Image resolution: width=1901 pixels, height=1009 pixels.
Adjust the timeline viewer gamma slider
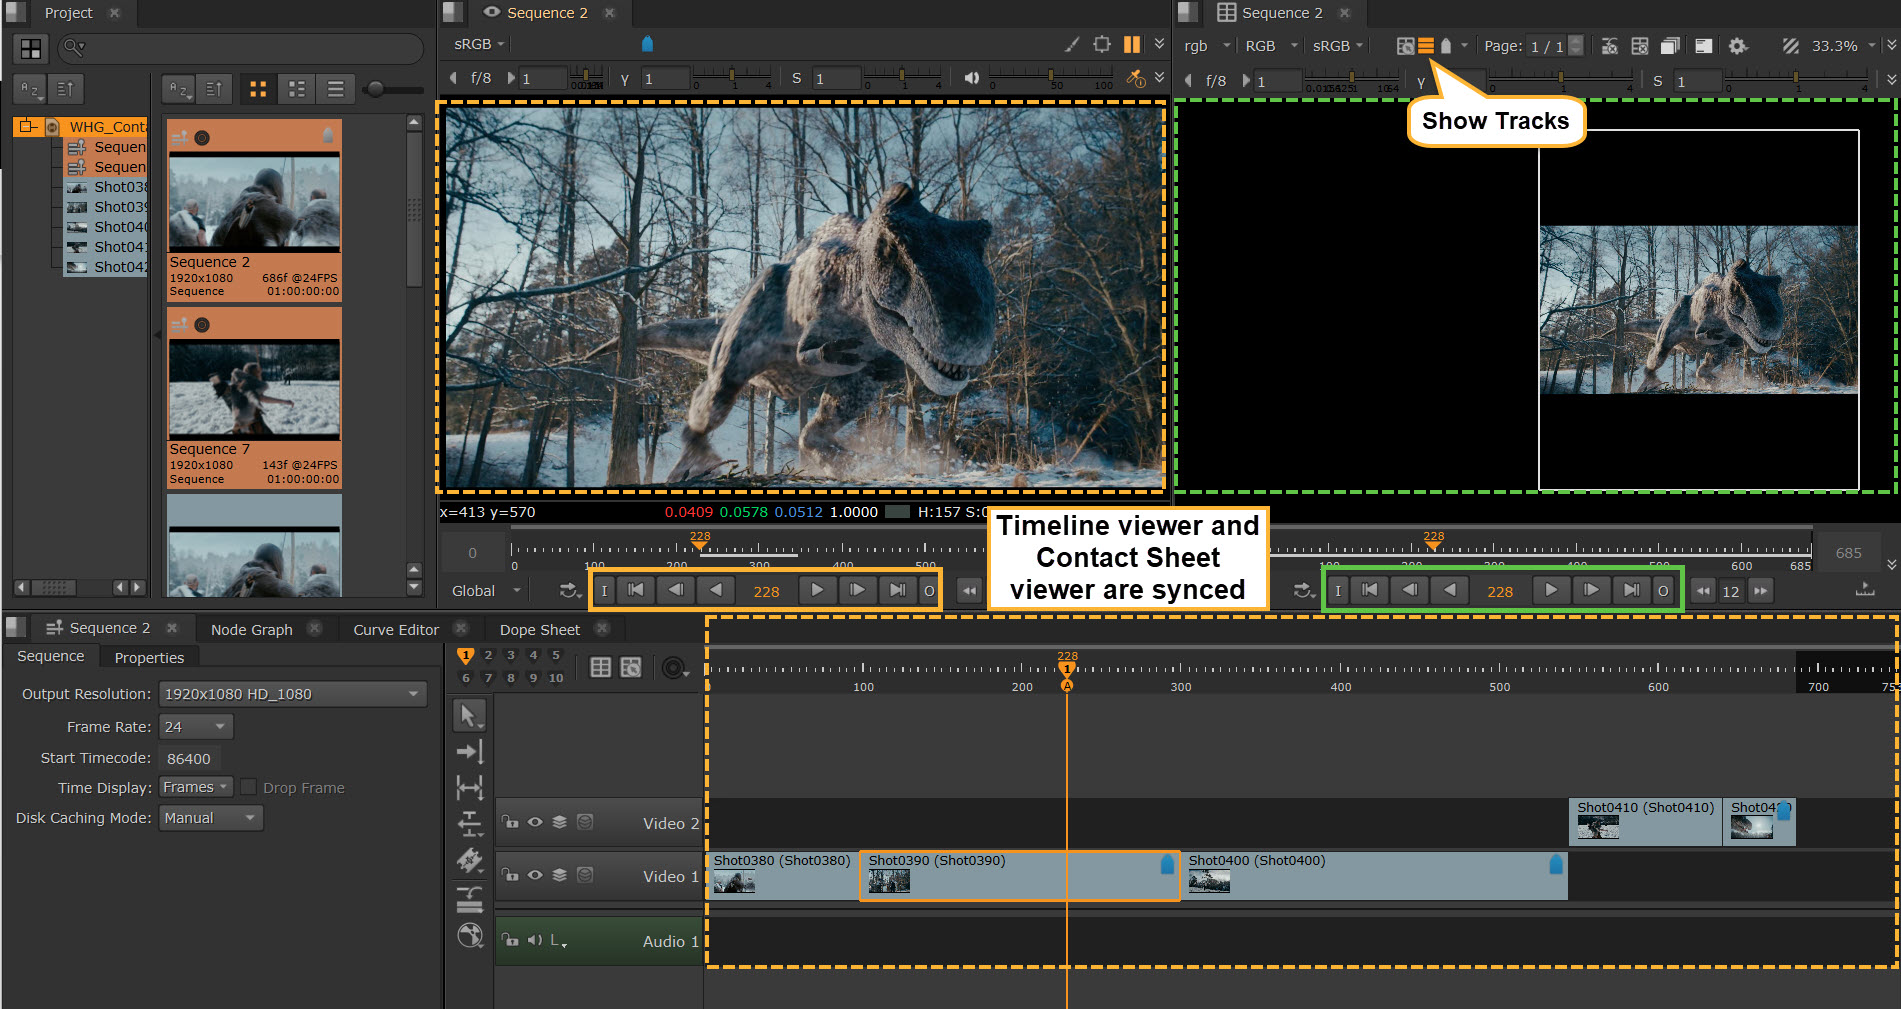[732, 77]
